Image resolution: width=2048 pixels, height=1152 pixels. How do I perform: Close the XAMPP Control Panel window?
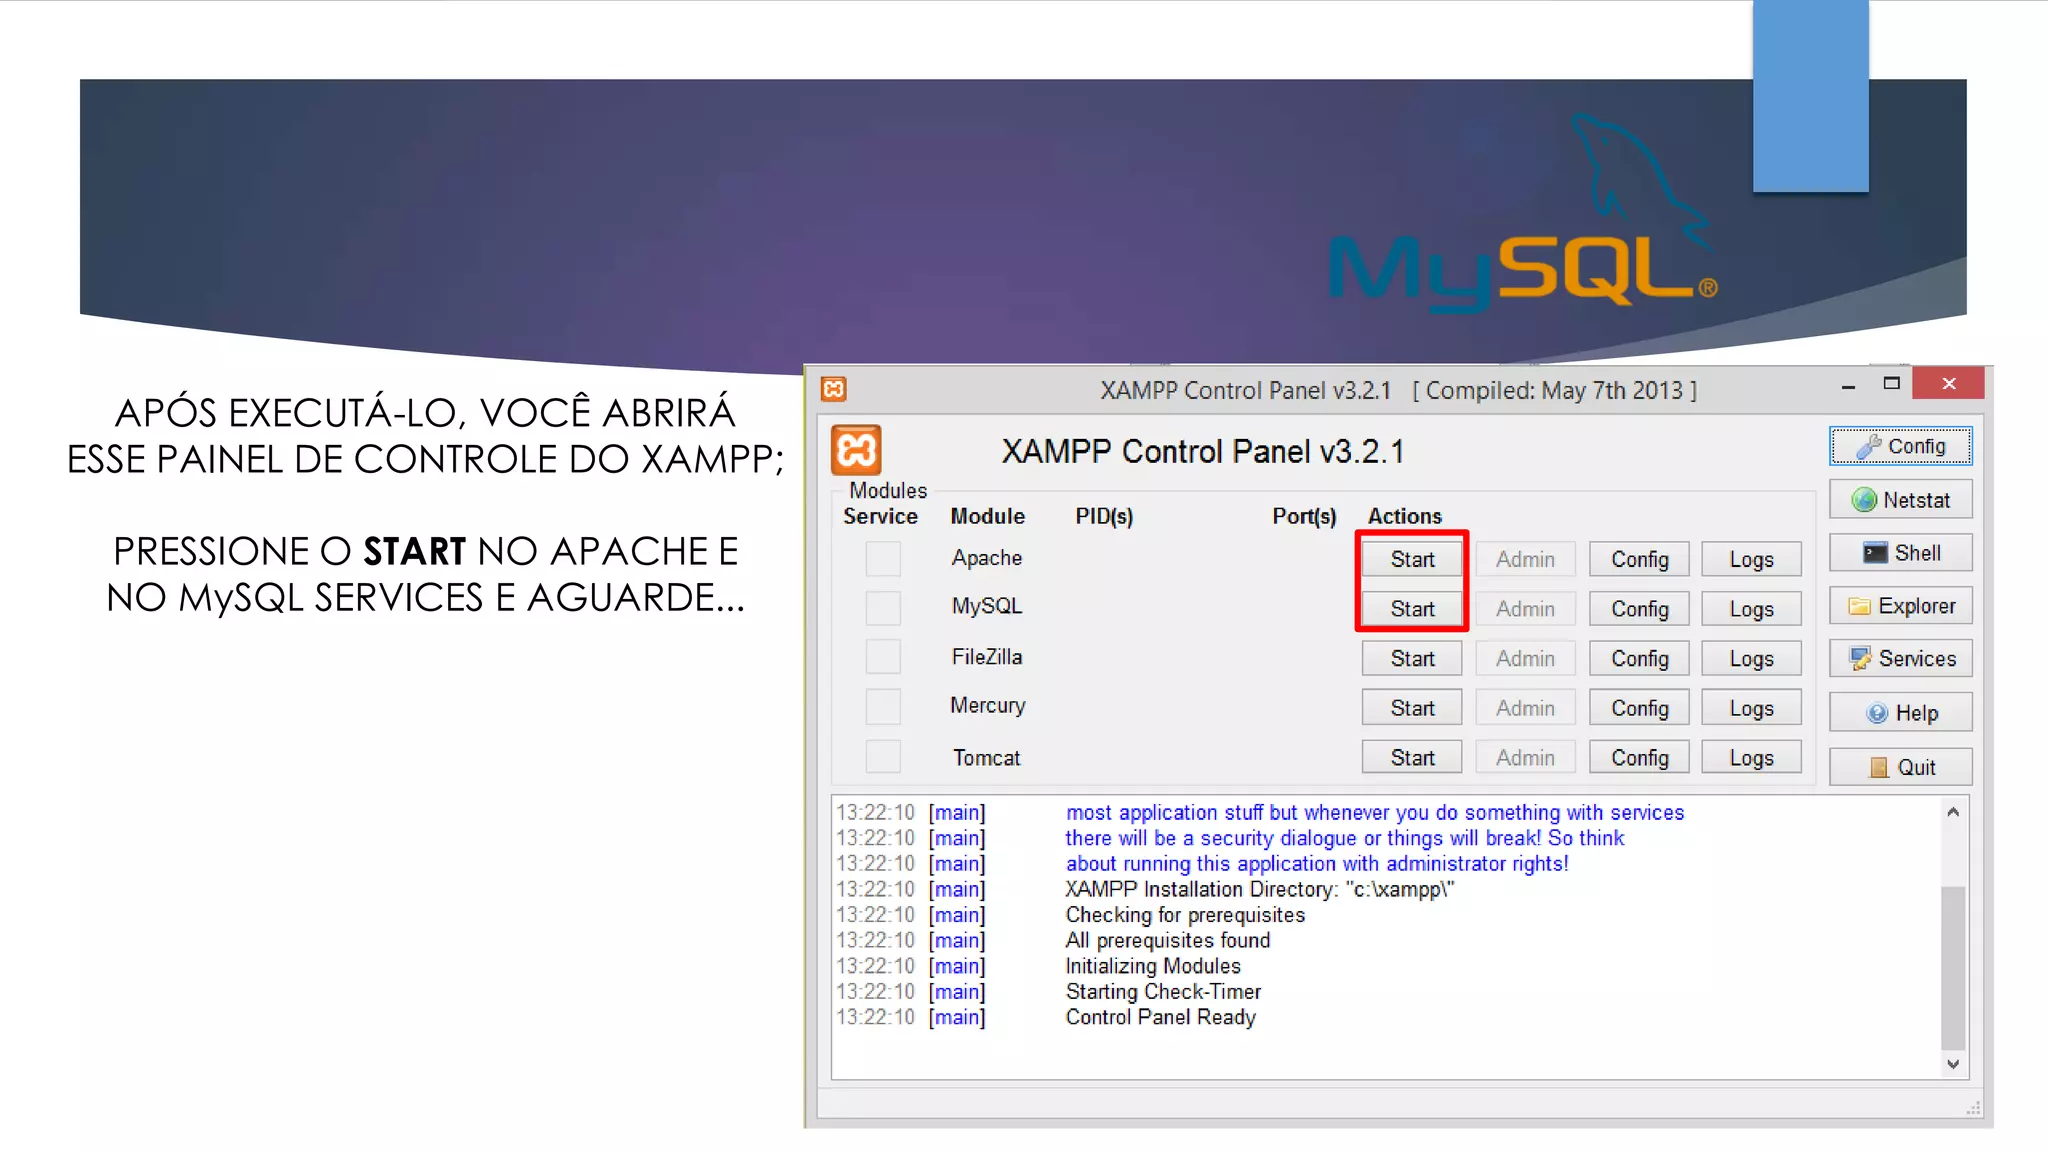point(1948,384)
